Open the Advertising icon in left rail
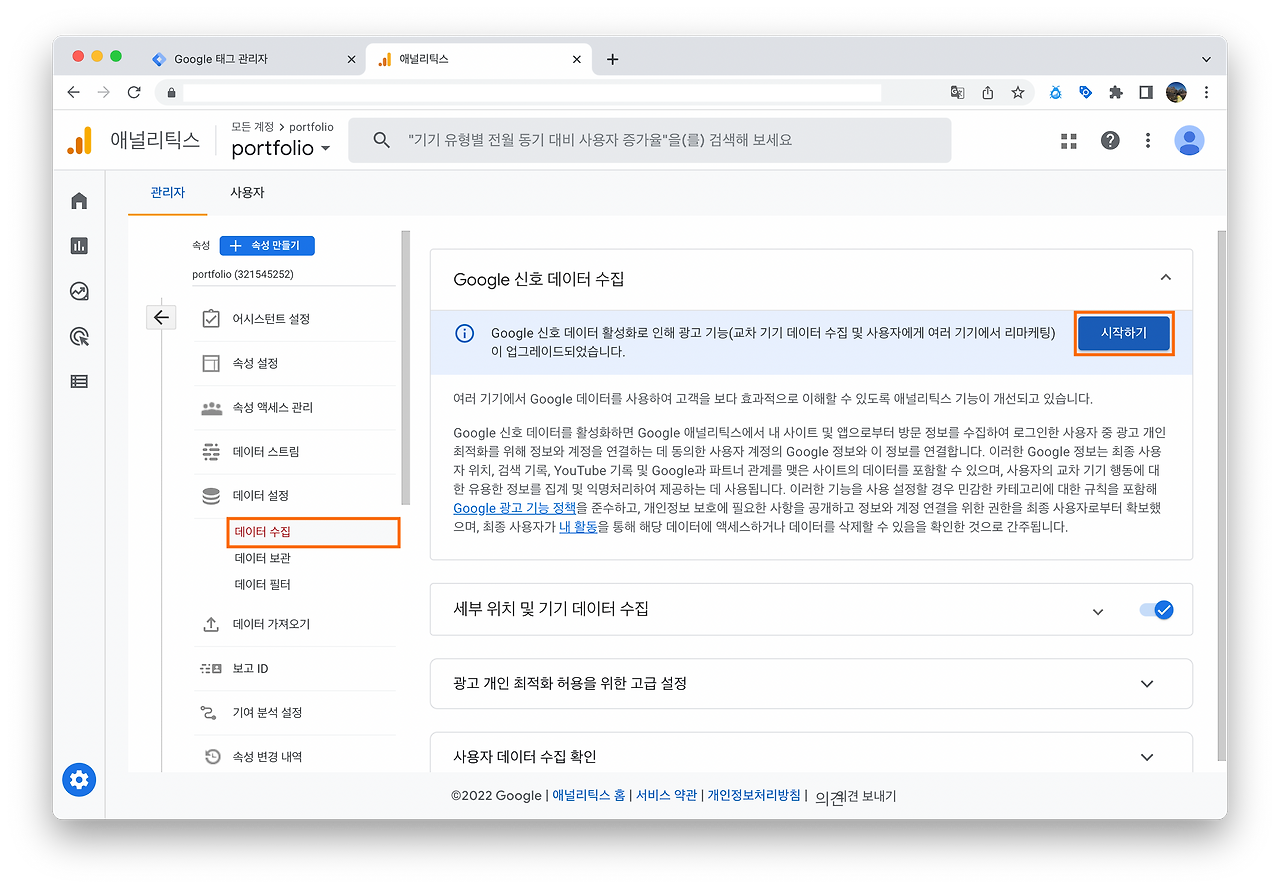The height and width of the screenshot is (889, 1280). pyautogui.click(x=79, y=336)
